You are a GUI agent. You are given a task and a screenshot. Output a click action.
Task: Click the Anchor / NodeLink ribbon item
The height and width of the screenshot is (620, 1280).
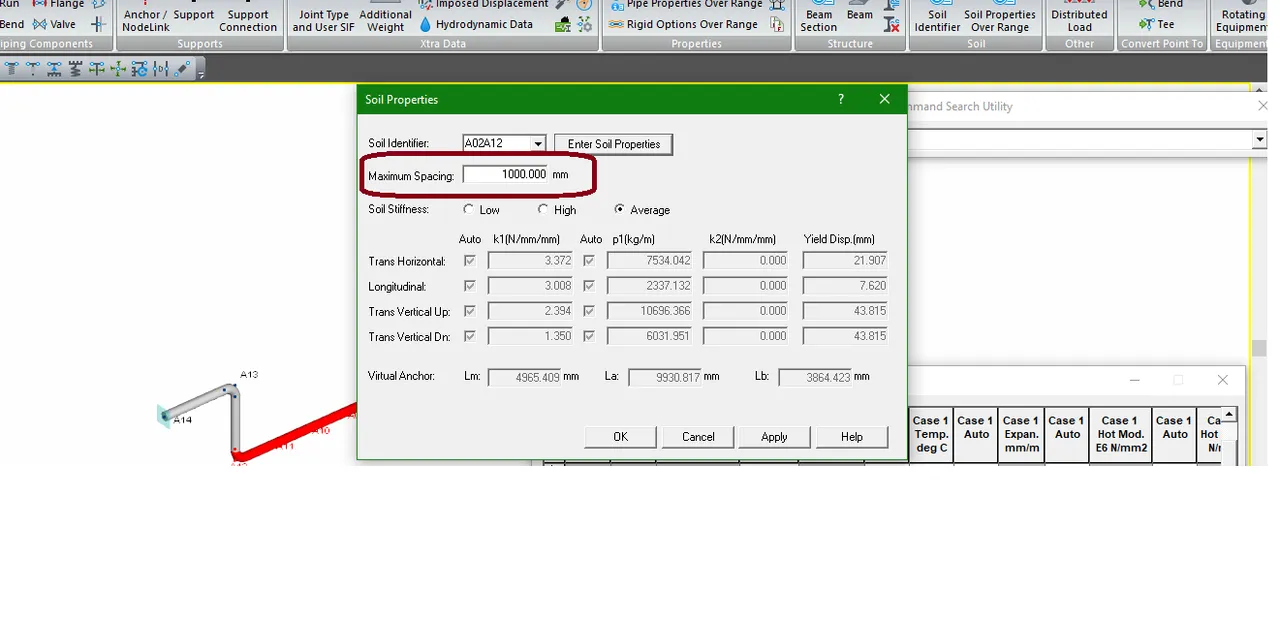pyautogui.click(x=145, y=20)
